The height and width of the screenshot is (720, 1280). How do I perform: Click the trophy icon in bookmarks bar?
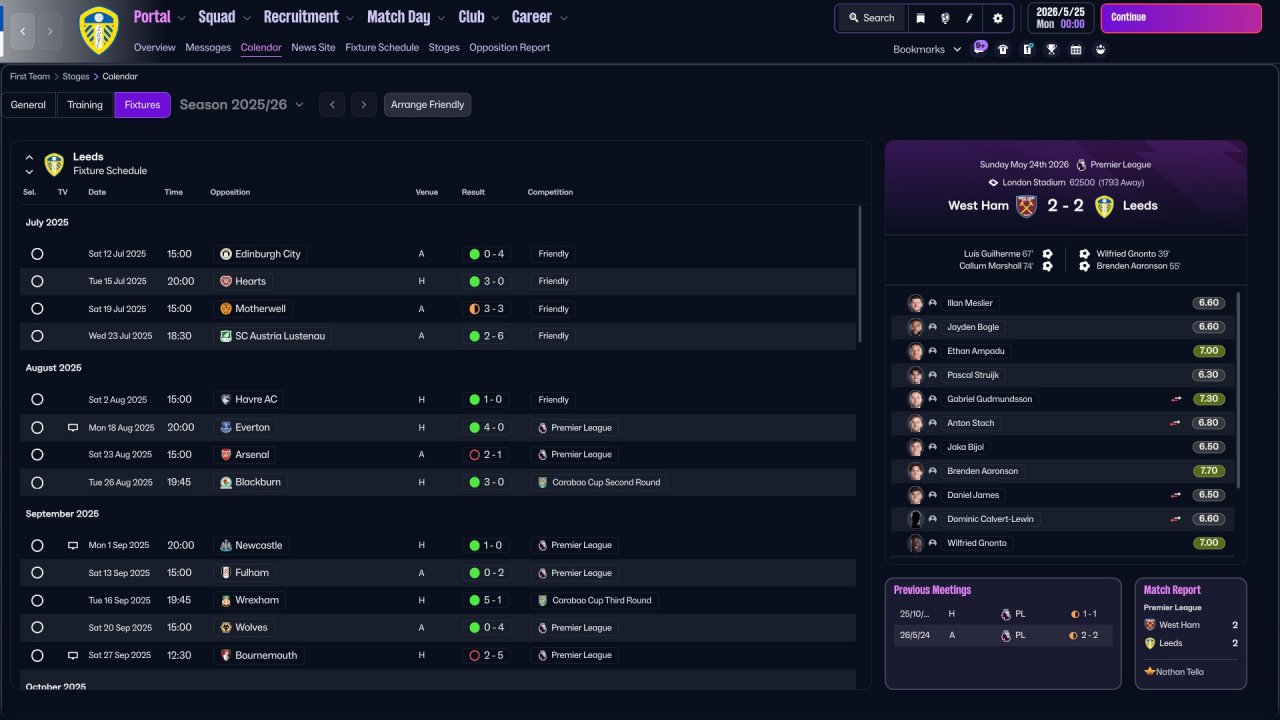1051,49
